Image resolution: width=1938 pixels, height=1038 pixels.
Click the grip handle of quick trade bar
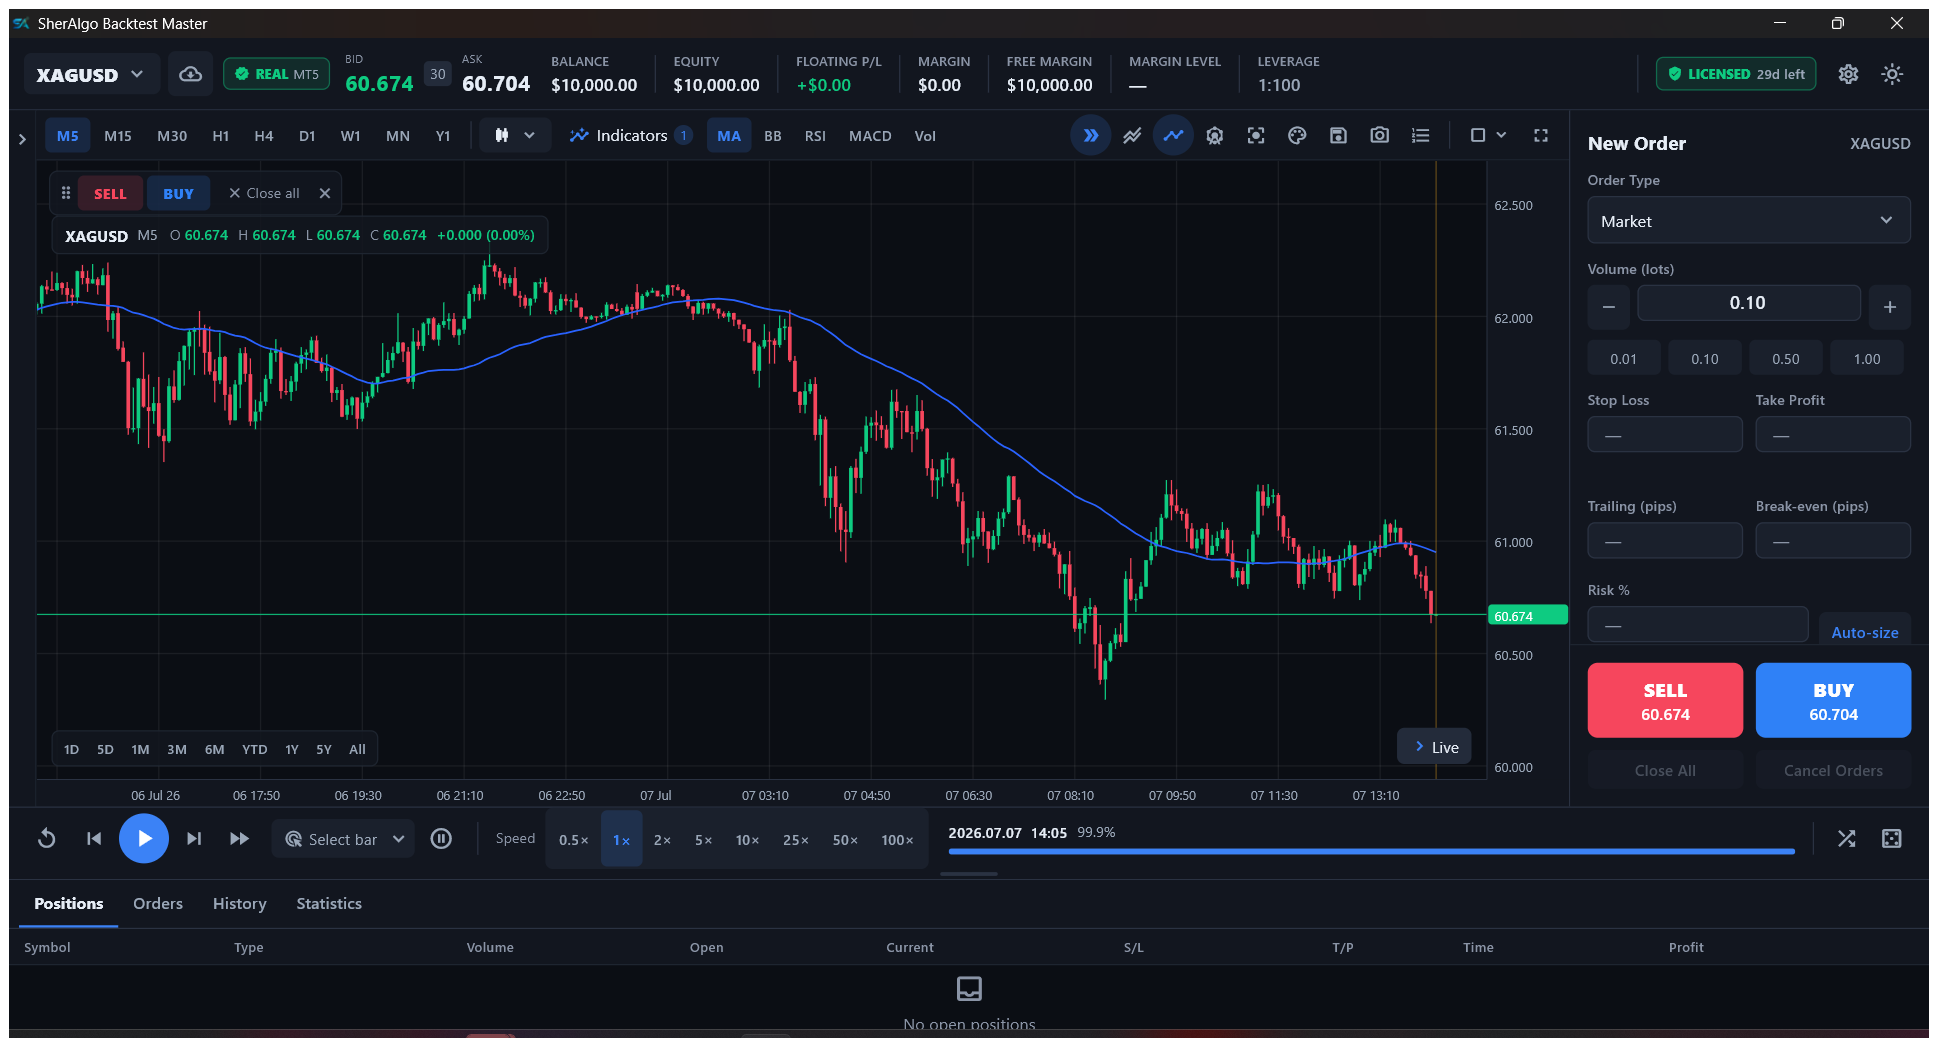tap(66, 193)
